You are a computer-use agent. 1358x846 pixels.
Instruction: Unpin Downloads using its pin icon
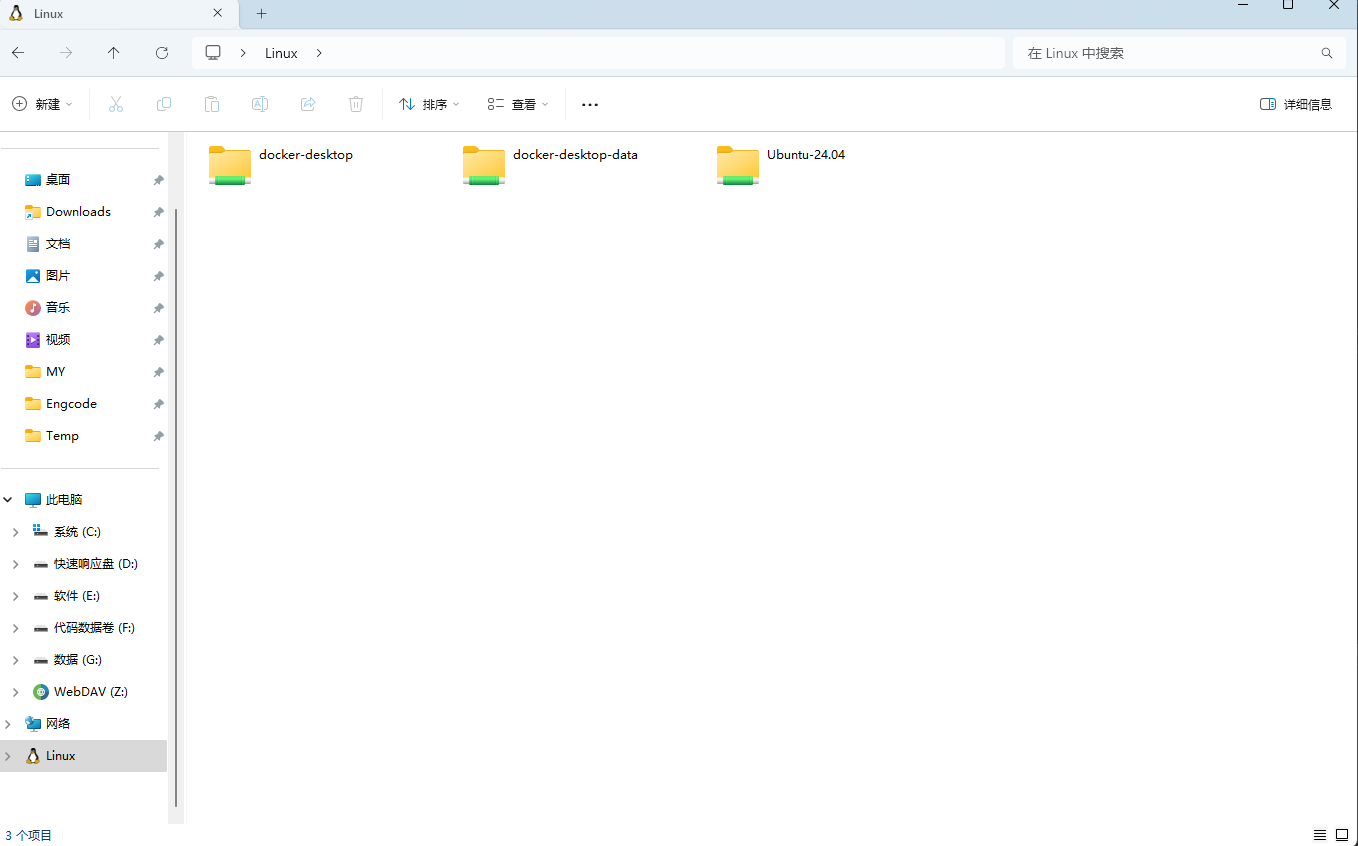click(x=158, y=212)
